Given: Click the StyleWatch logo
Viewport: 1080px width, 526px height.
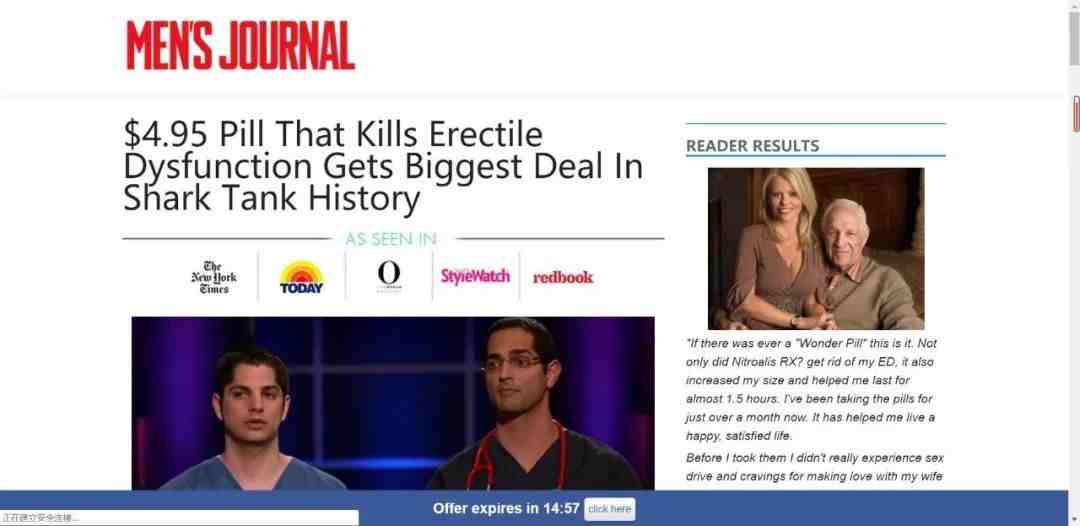Looking at the screenshot, I should (475, 277).
